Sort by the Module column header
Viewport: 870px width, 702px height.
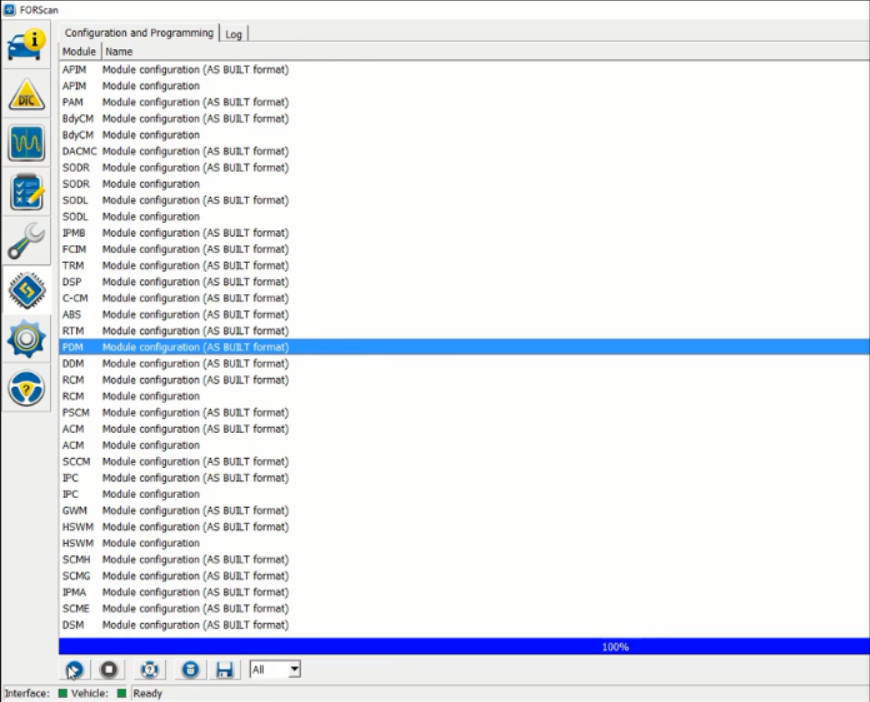pos(79,52)
